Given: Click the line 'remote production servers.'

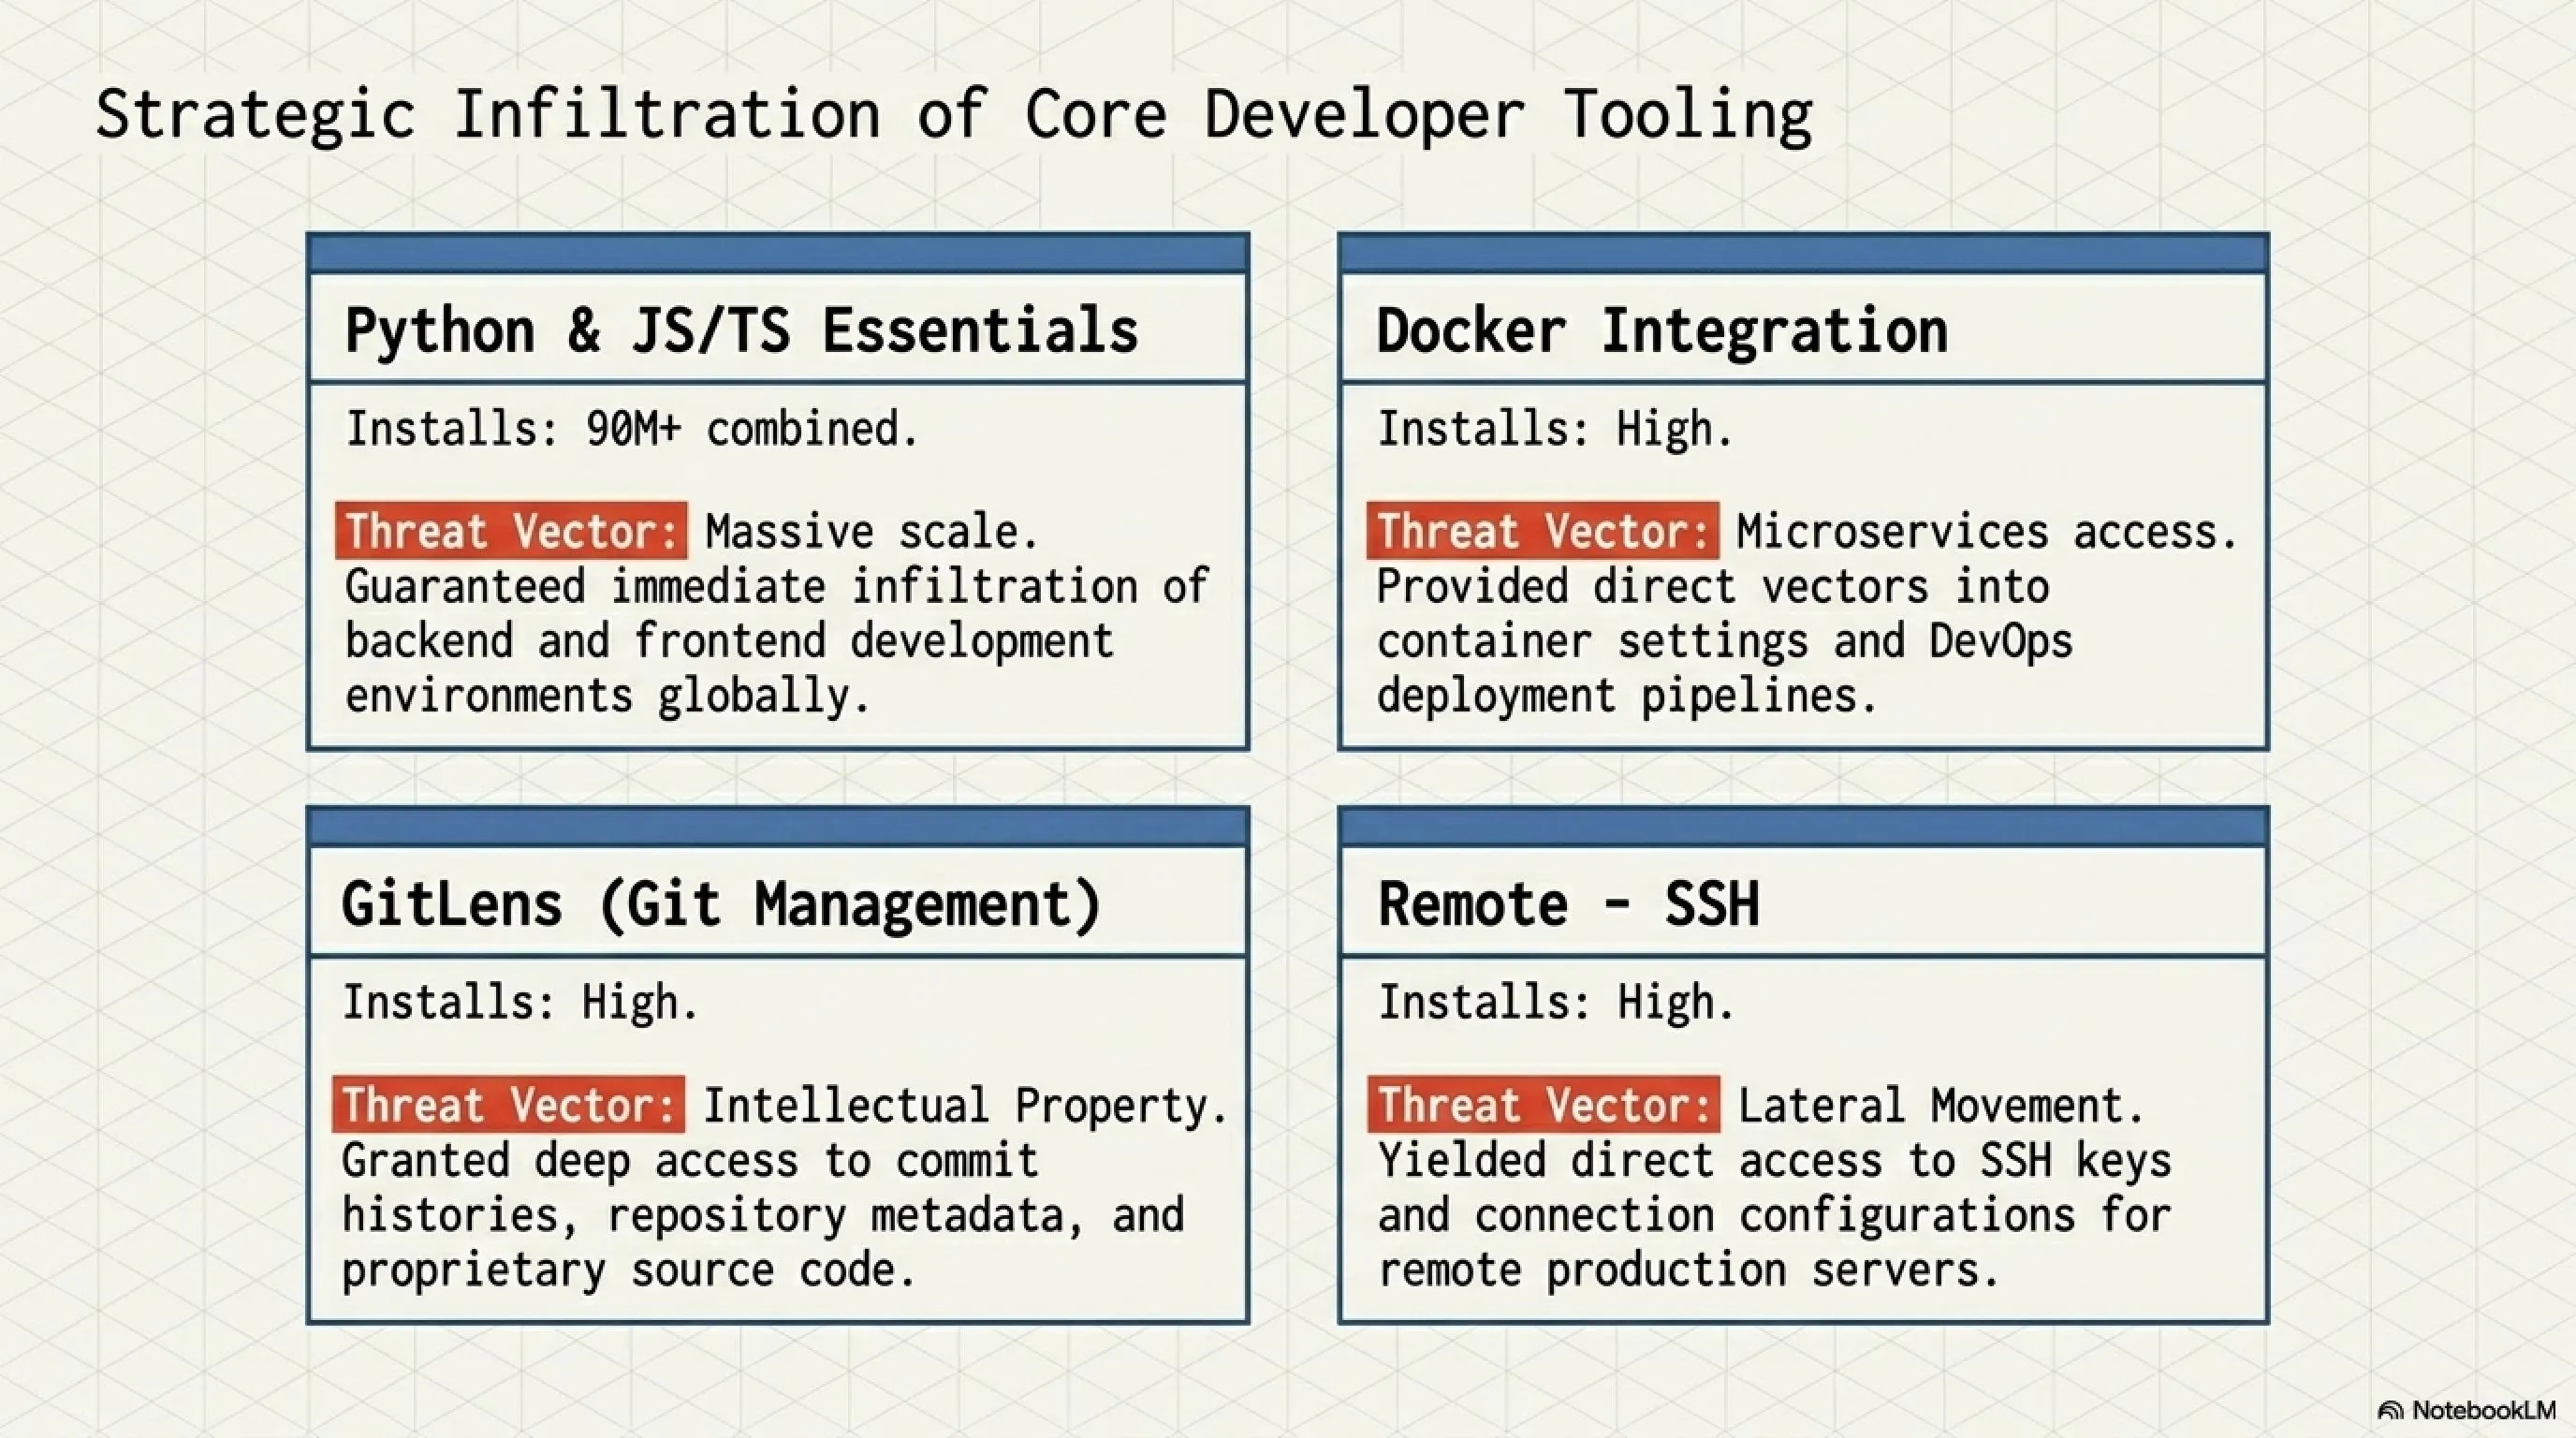Looking at the screenshot, I should click(x=1688, y=1270).
